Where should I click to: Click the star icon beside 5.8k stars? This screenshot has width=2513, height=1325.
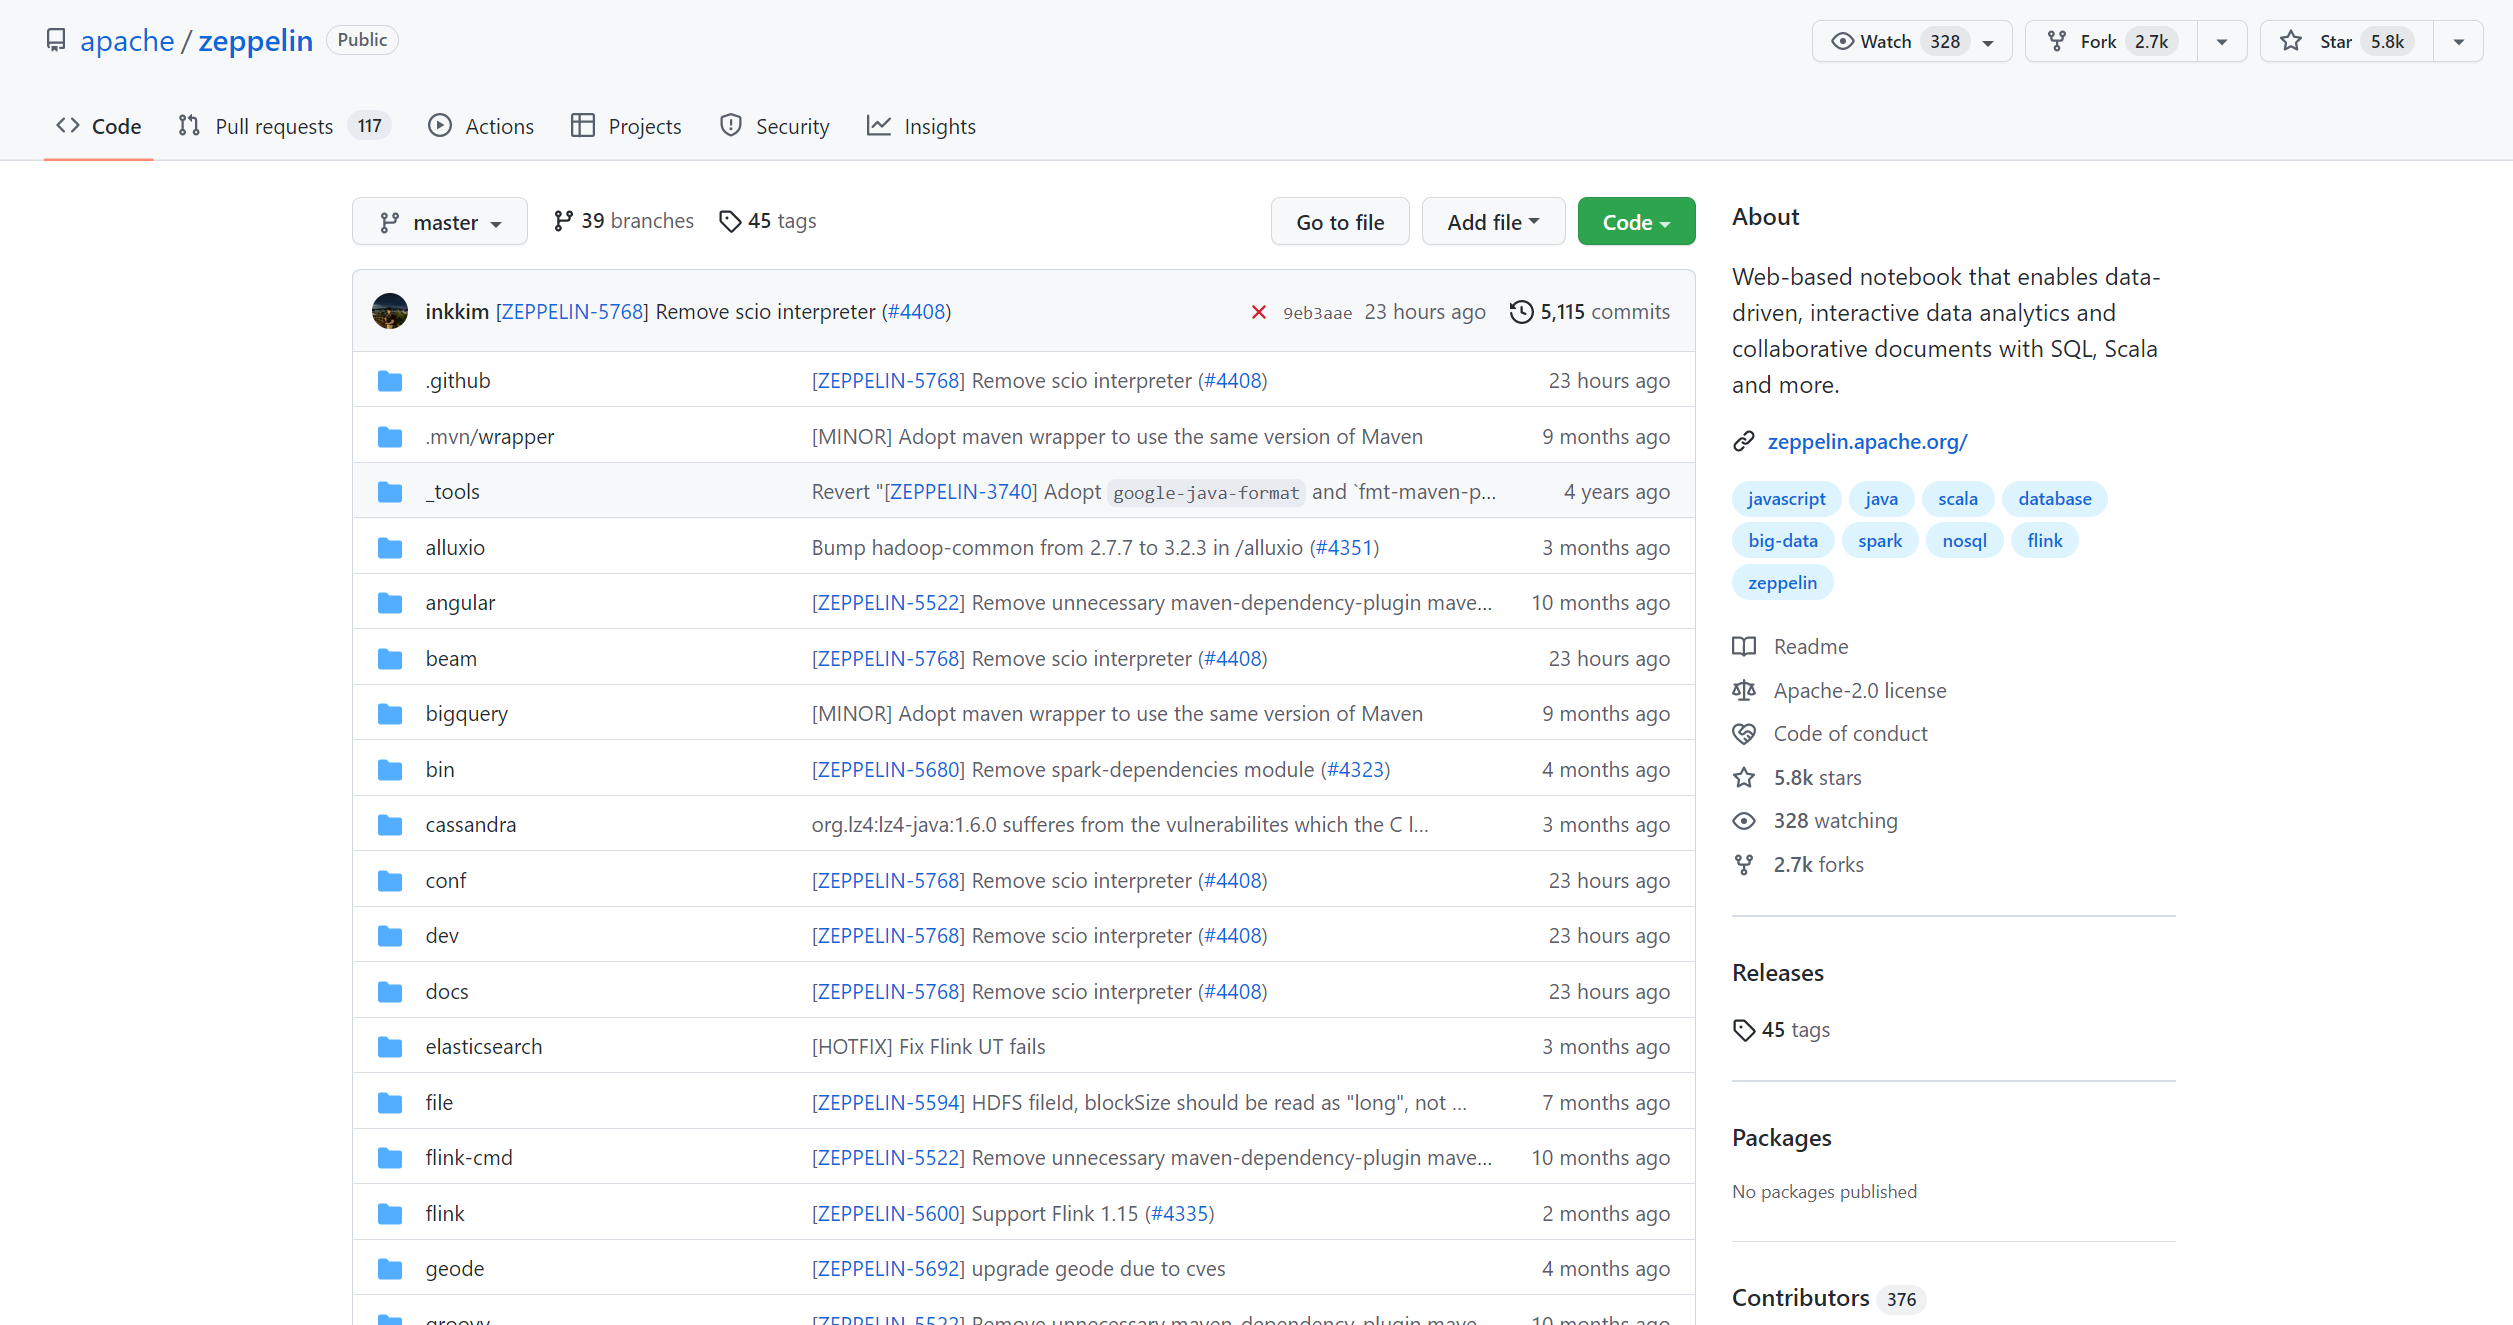(1744, 778)
